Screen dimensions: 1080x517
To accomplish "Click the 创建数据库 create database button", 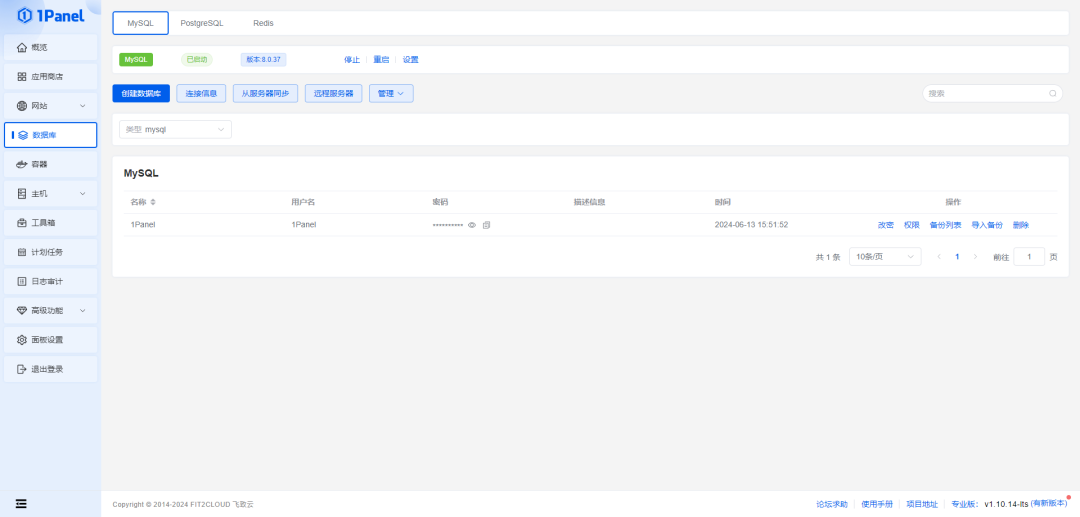I will pos(141,93).
